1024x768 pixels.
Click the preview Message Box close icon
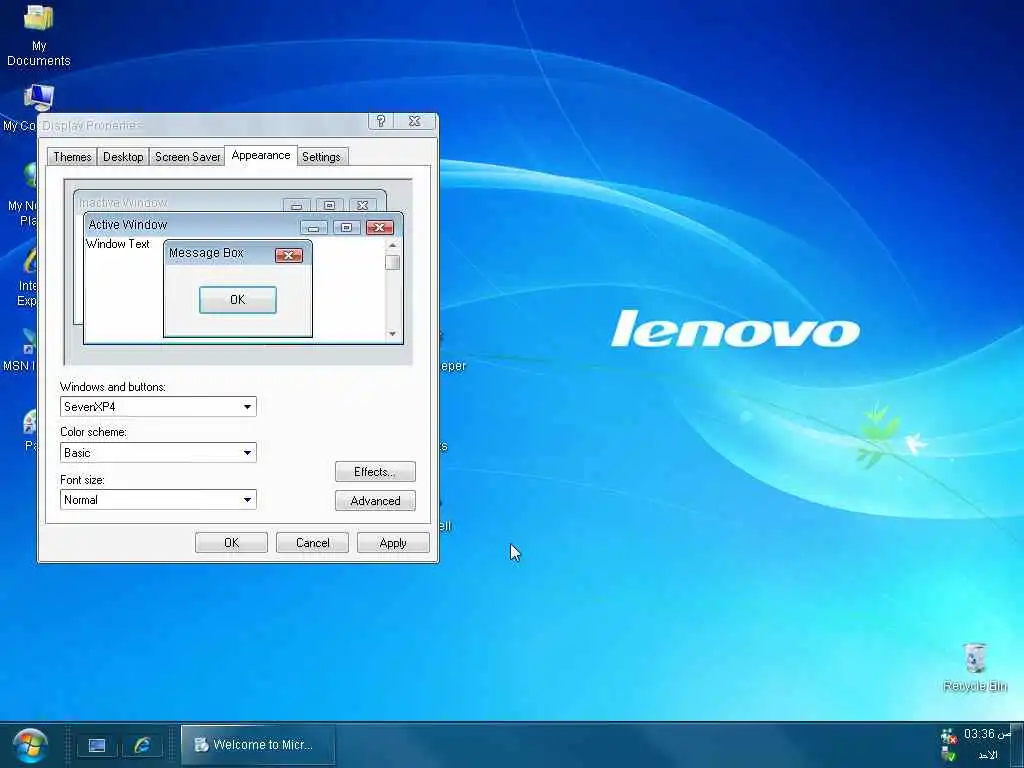(x=289, y=255)
